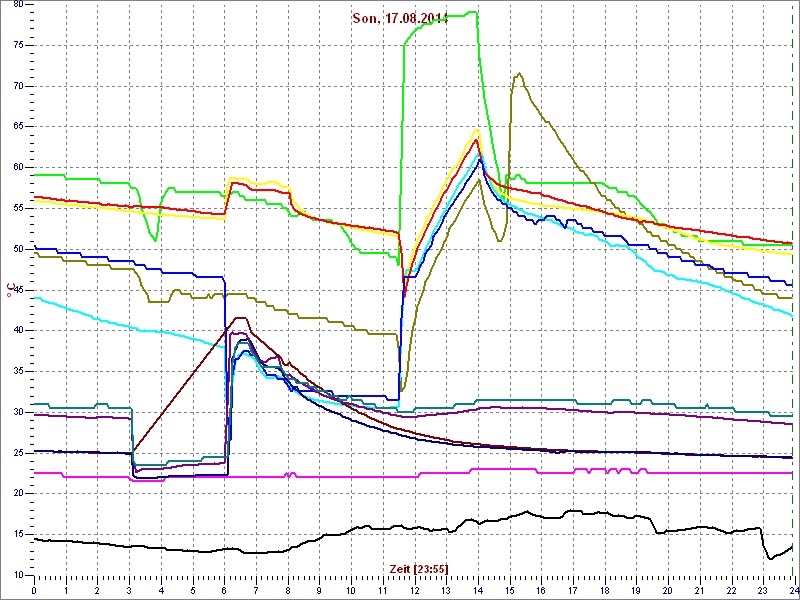Screen dimensions: 800x600
Task: Click the green curve's dip before hour 4
Action: (x=154, y=239)
